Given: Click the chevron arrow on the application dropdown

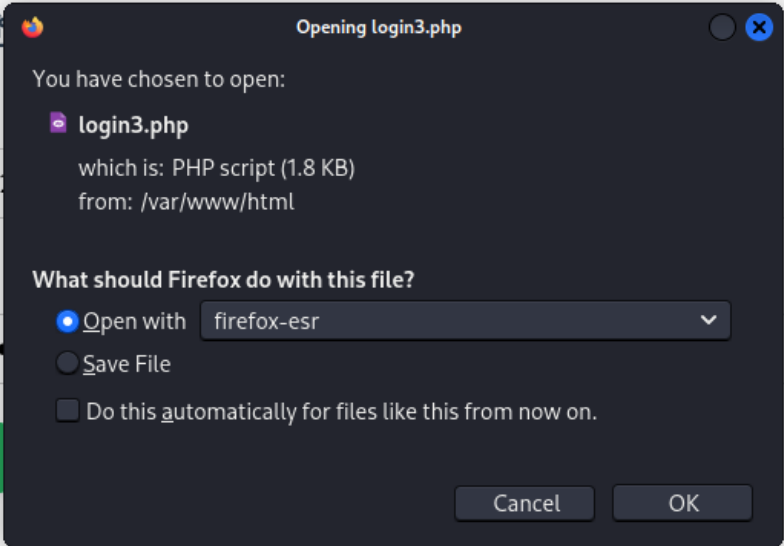Looking at the screenshot, I should (x=709, y=321).
